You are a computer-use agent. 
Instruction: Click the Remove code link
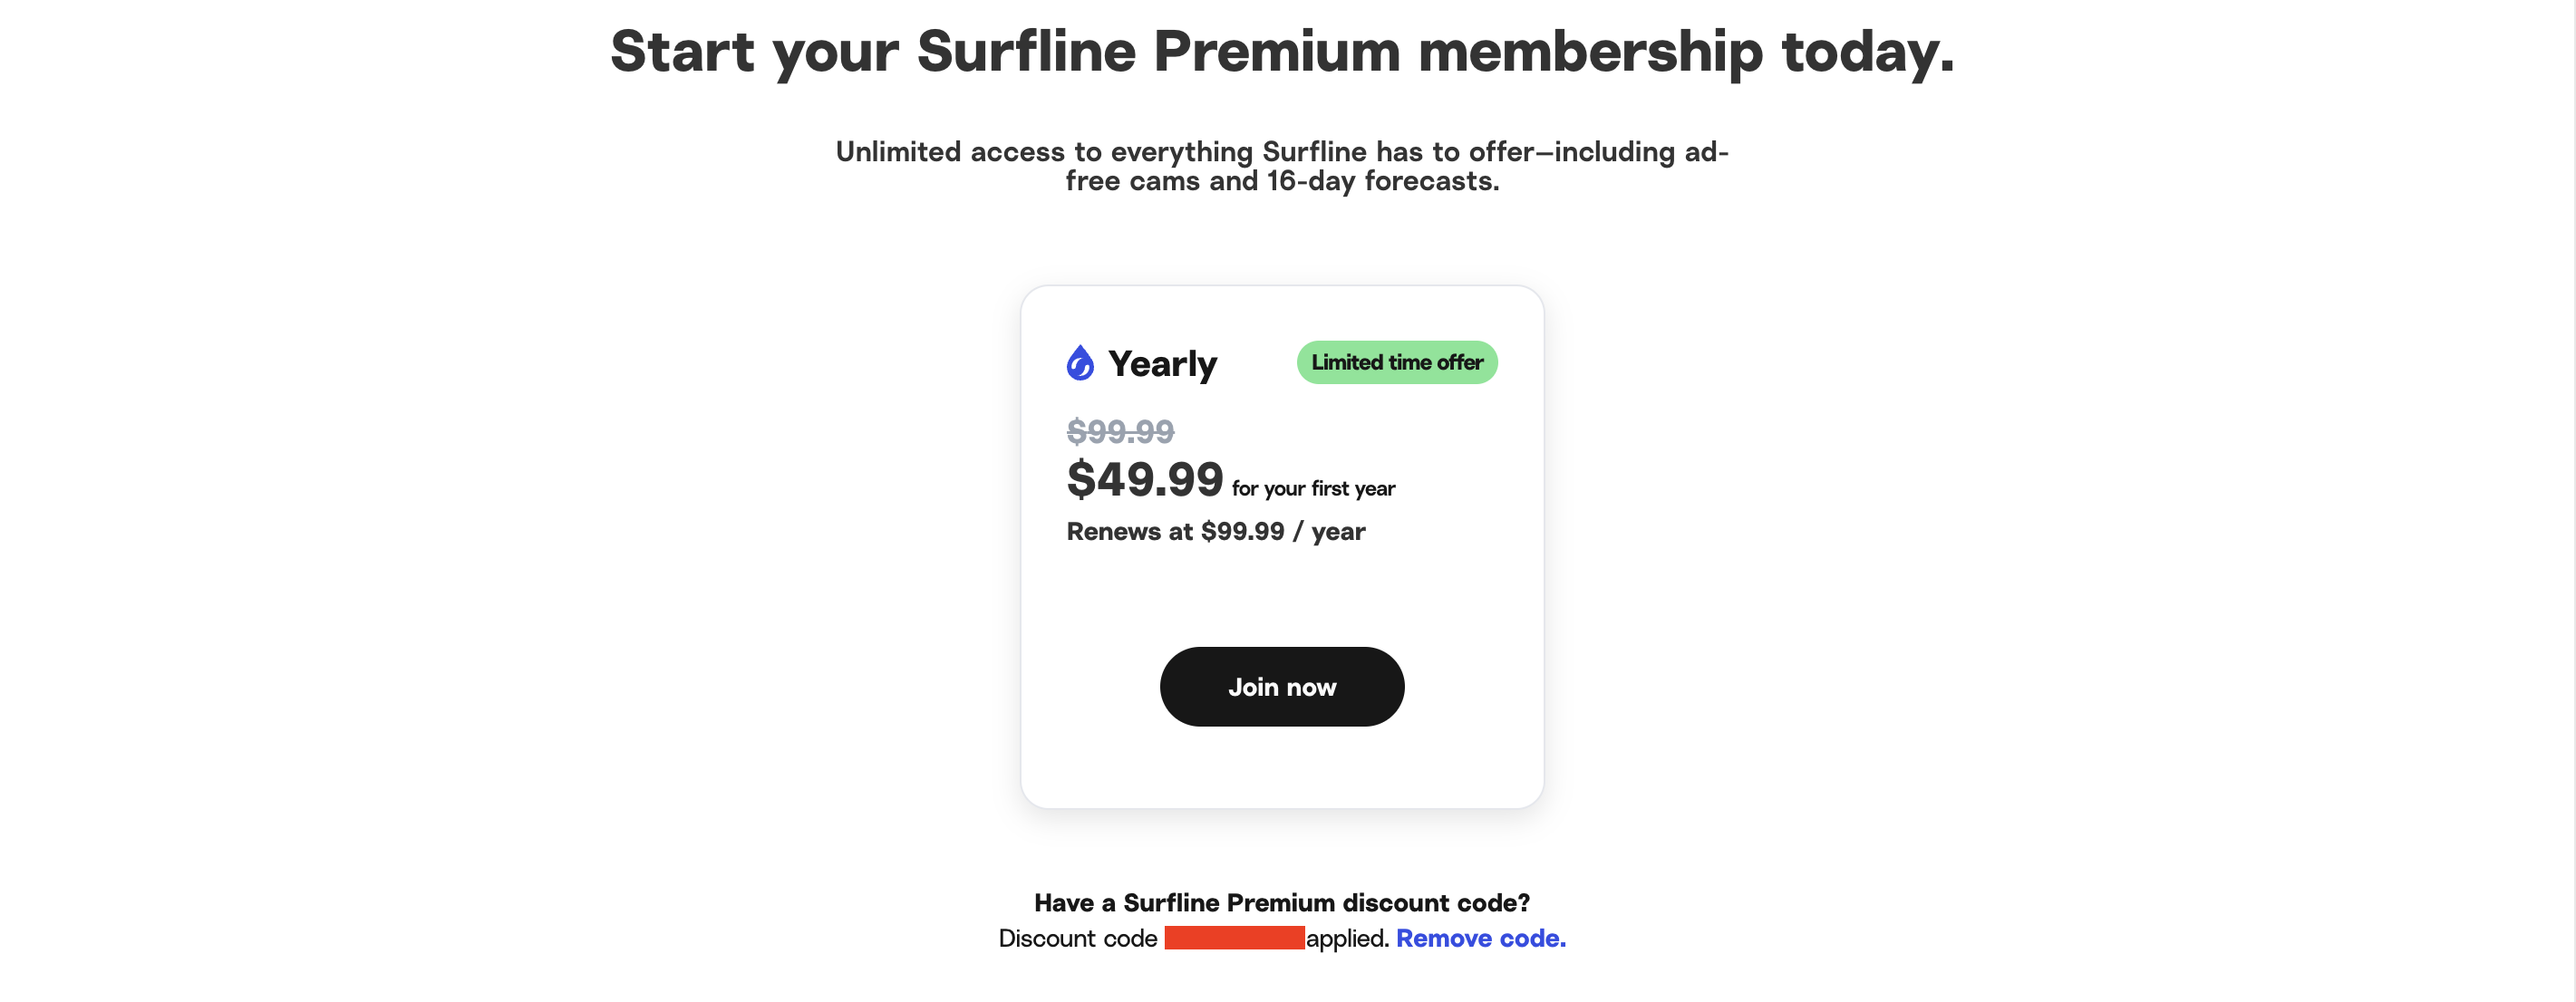coord(1480,938)
